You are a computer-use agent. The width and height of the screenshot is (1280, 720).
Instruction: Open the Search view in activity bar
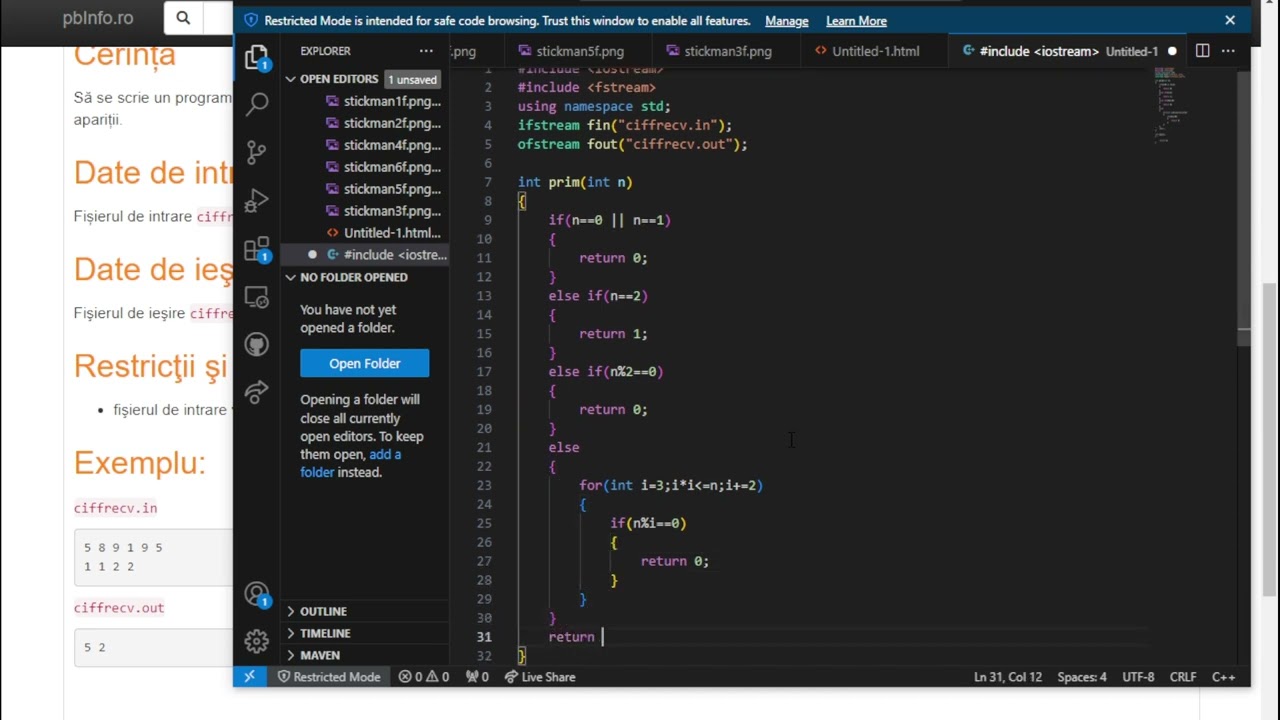coord(257,103)
